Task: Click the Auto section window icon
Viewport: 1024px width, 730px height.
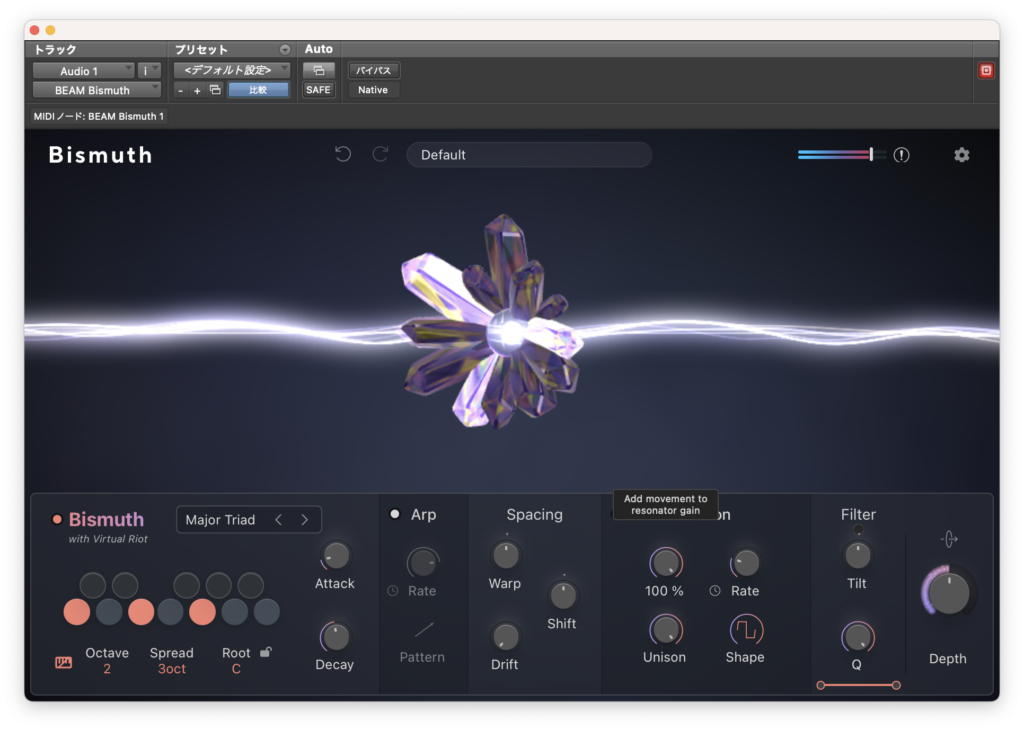Action: [319, 70]
